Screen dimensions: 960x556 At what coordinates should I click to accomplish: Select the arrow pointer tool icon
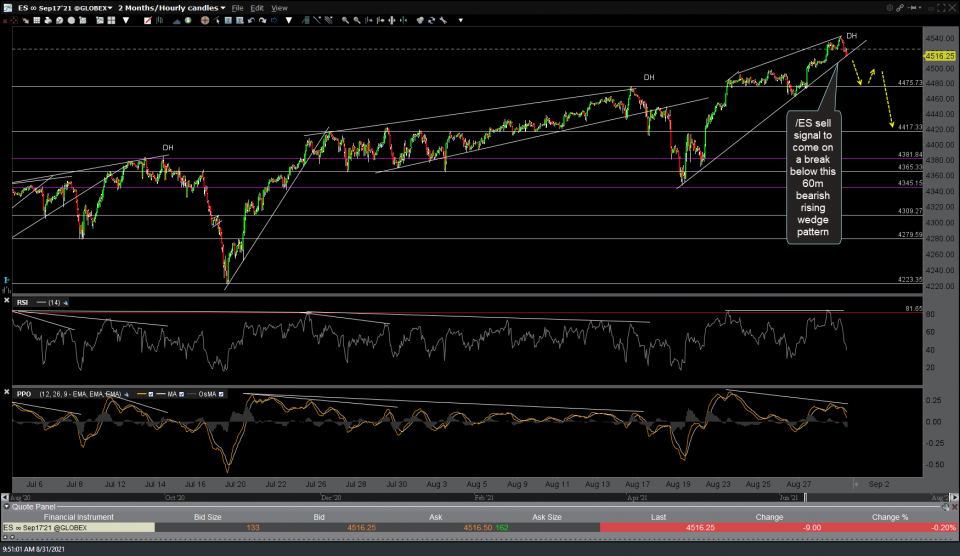point(217,20)
